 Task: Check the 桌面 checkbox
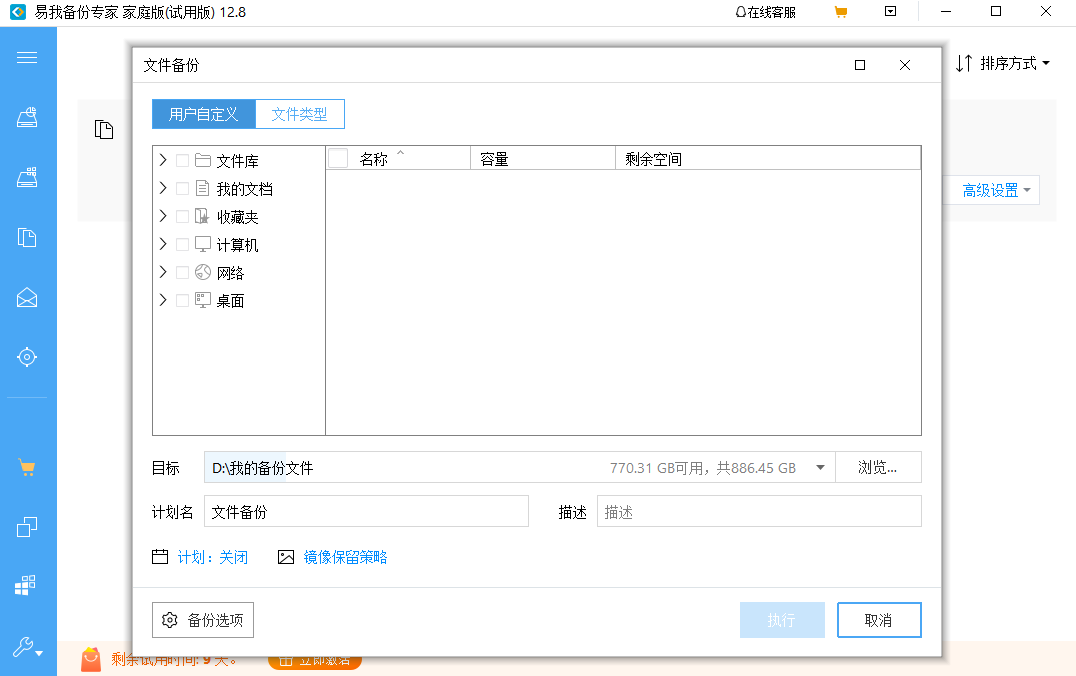[x=183, y=300]
